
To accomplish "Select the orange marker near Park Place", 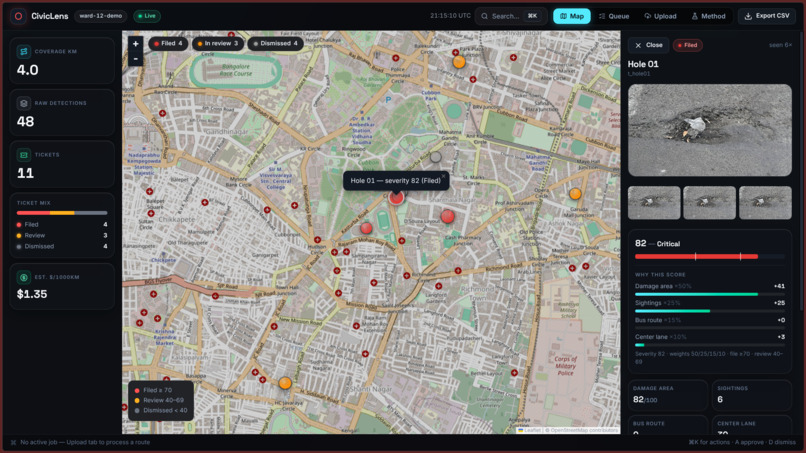I will tap(459, 62).
